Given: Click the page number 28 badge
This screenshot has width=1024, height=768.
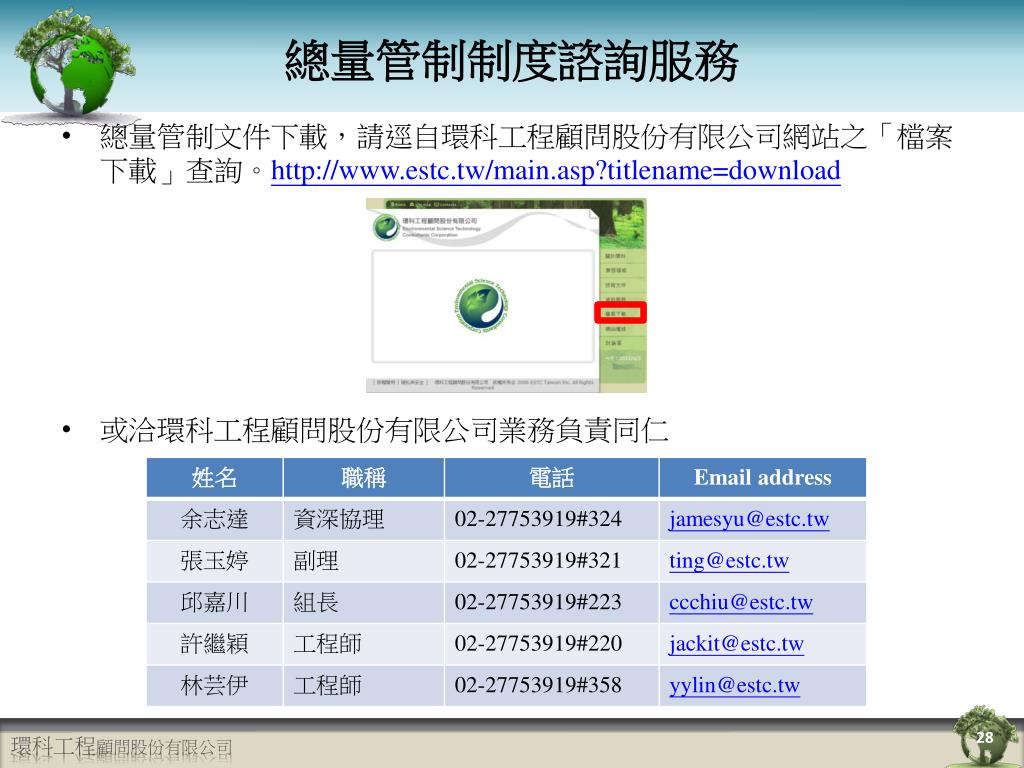Looking at the screenshot, I should tap(984, 737).
